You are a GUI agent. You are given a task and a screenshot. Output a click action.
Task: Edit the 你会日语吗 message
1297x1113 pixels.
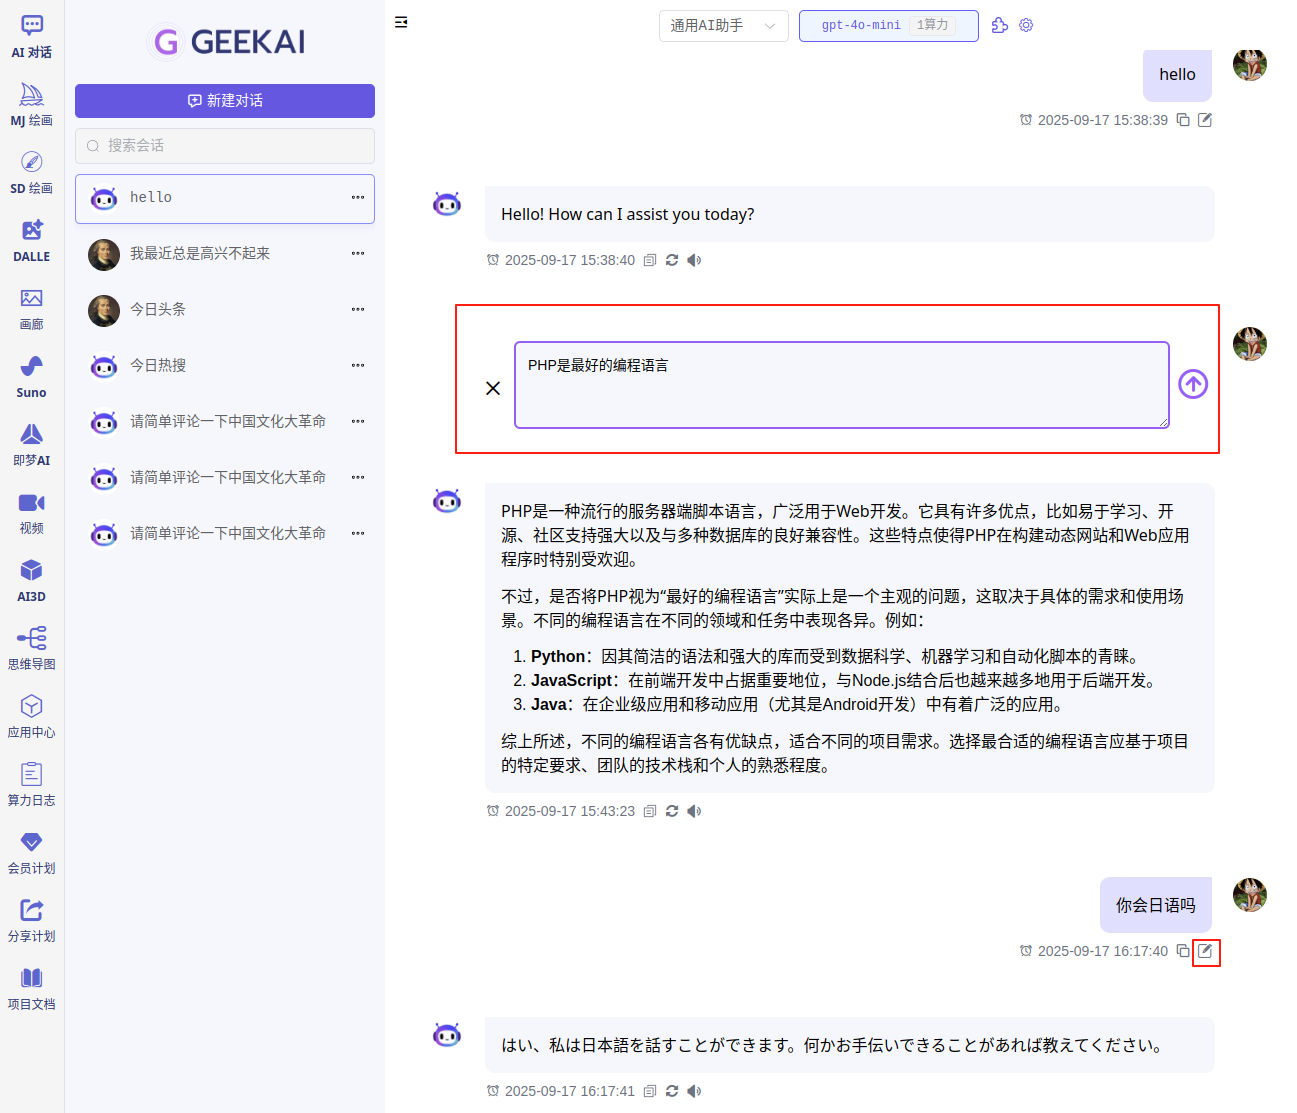click(x=1205, y=951)
